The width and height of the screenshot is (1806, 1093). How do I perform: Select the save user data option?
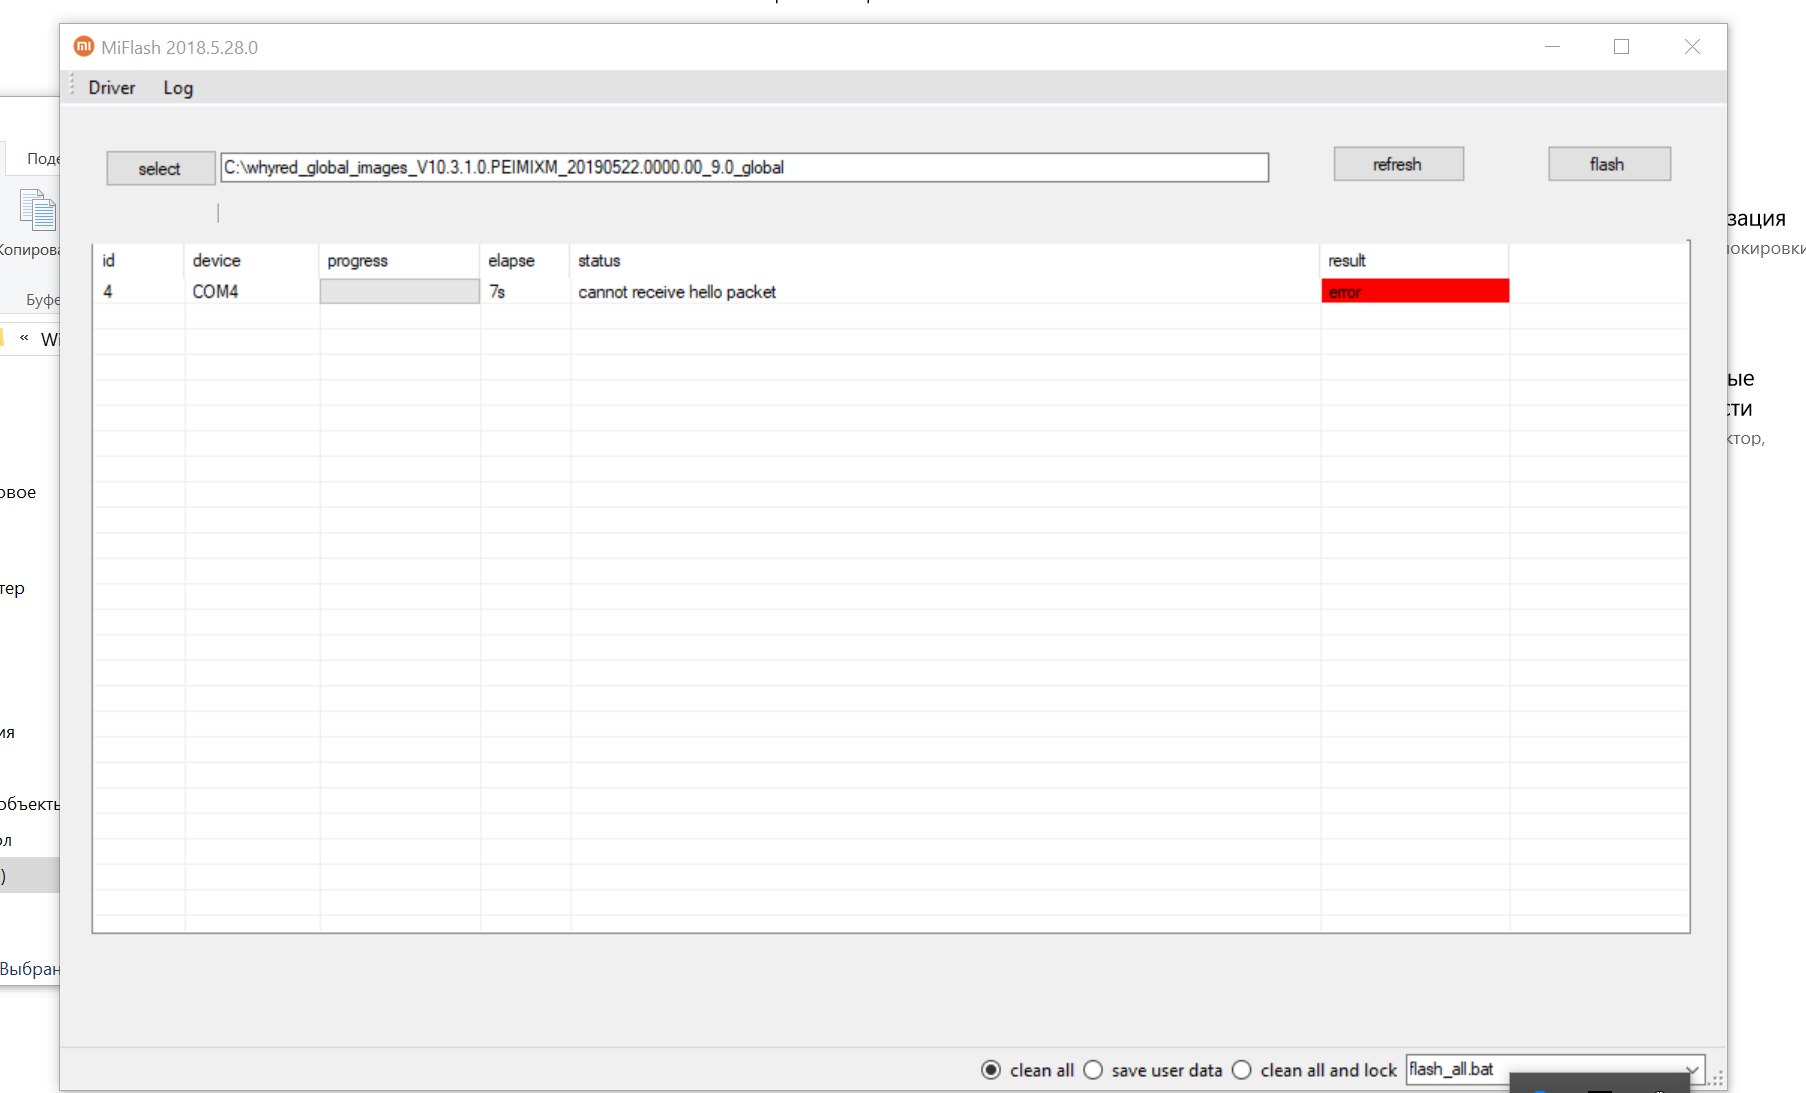click(x=1153, y=1070)
